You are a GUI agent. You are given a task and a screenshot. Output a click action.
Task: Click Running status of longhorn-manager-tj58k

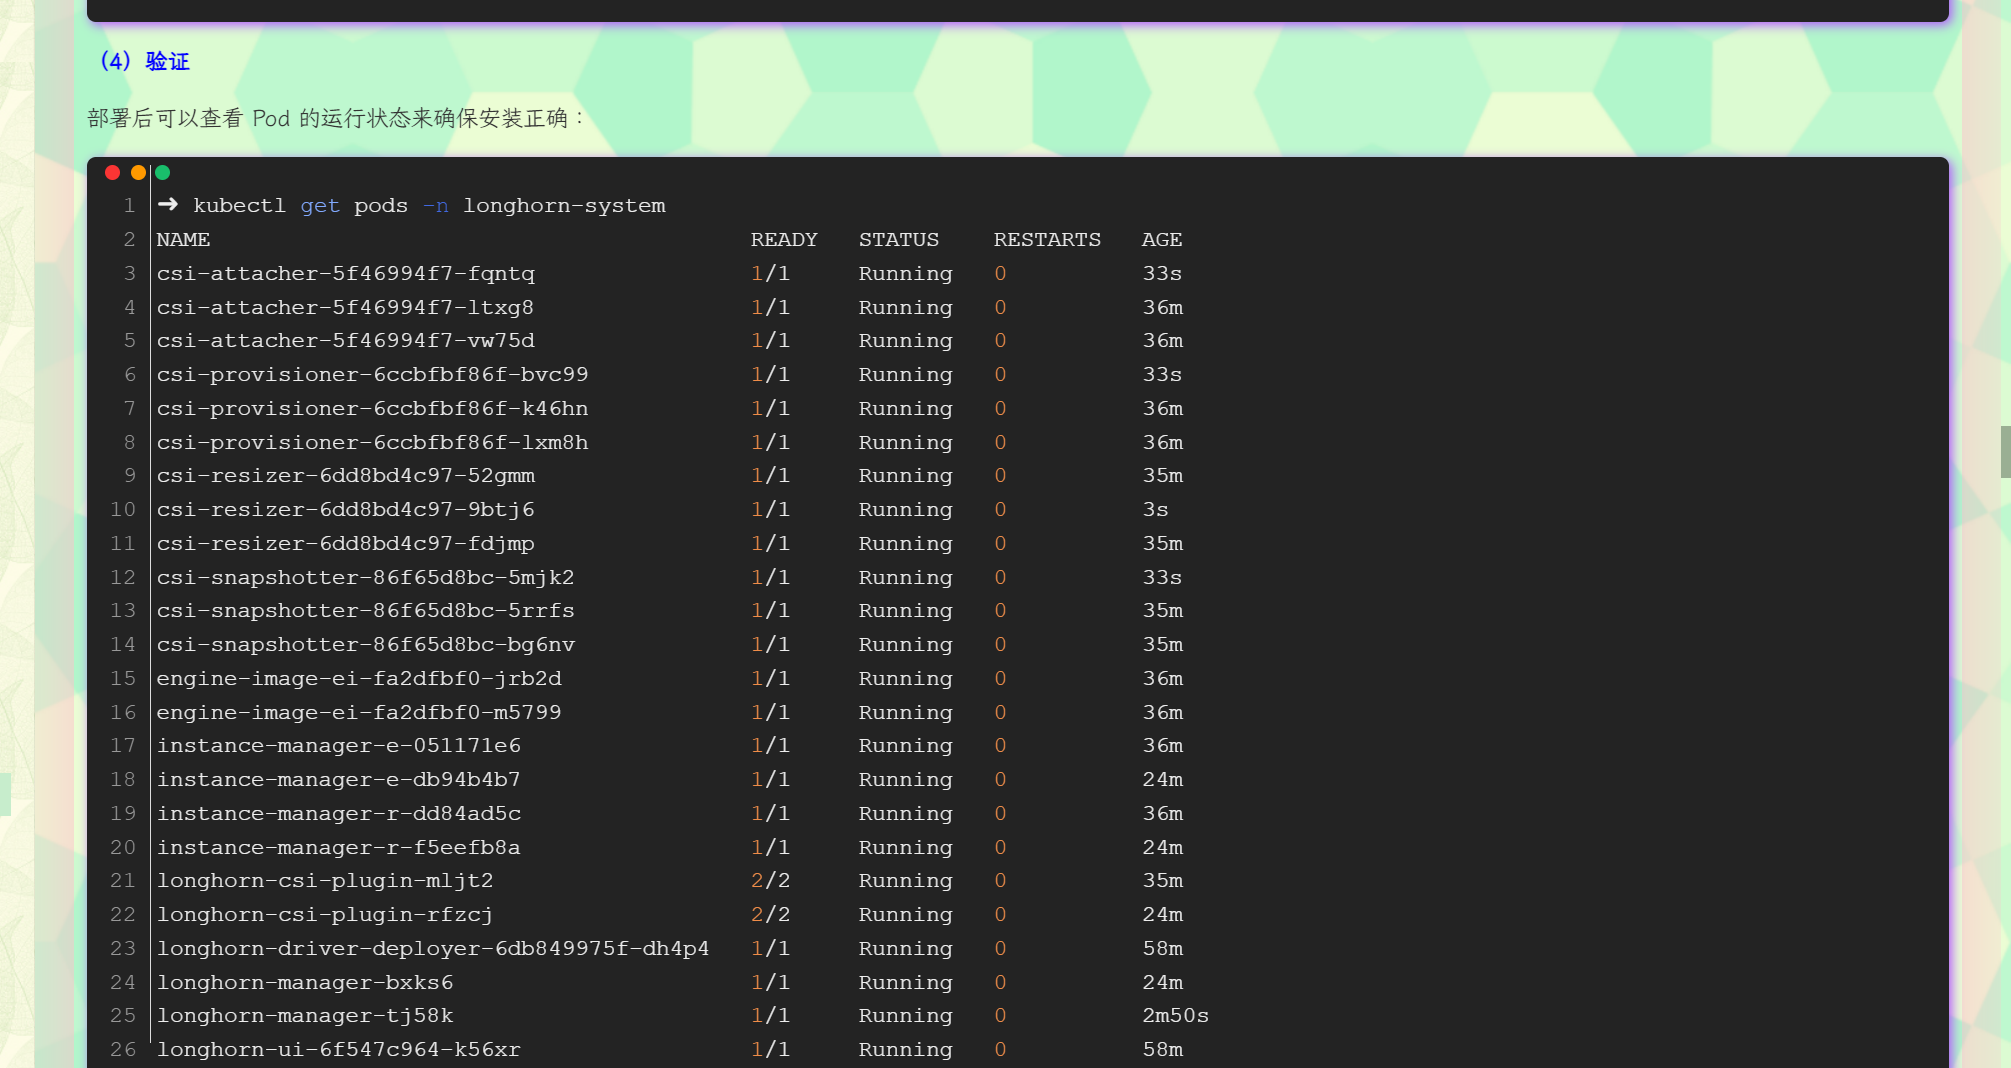coord(906,1016)
